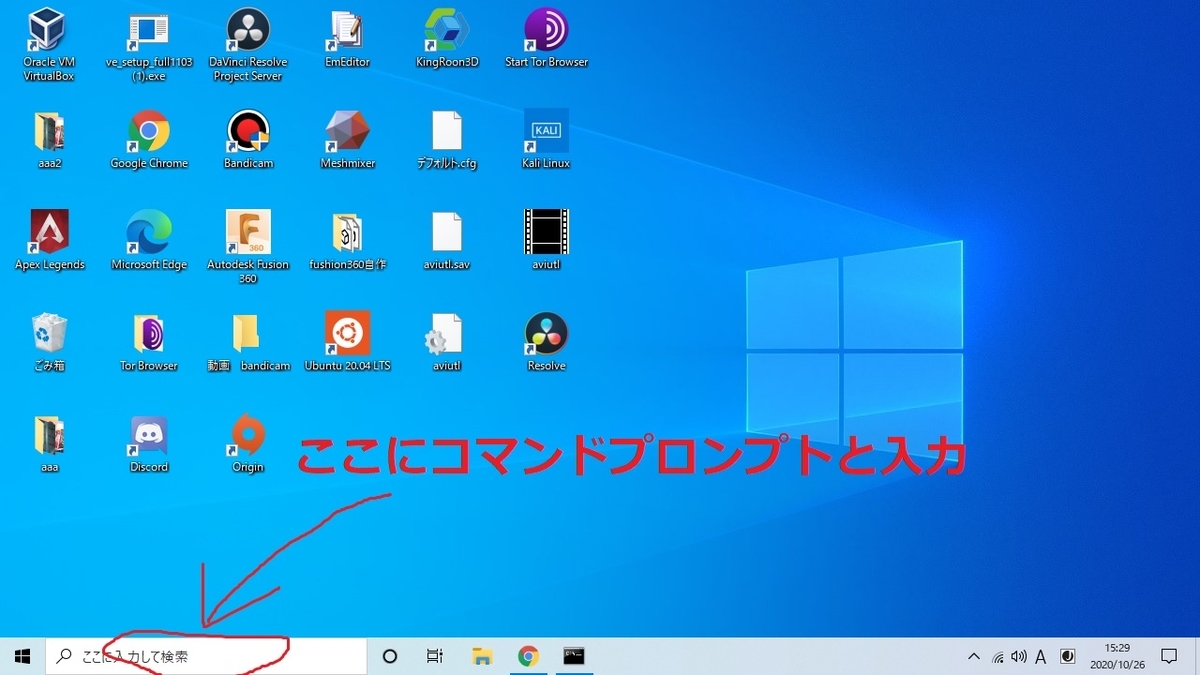Open the Action Center notifications
The height and width of the screenshot is (675, 1200).
1169,656
